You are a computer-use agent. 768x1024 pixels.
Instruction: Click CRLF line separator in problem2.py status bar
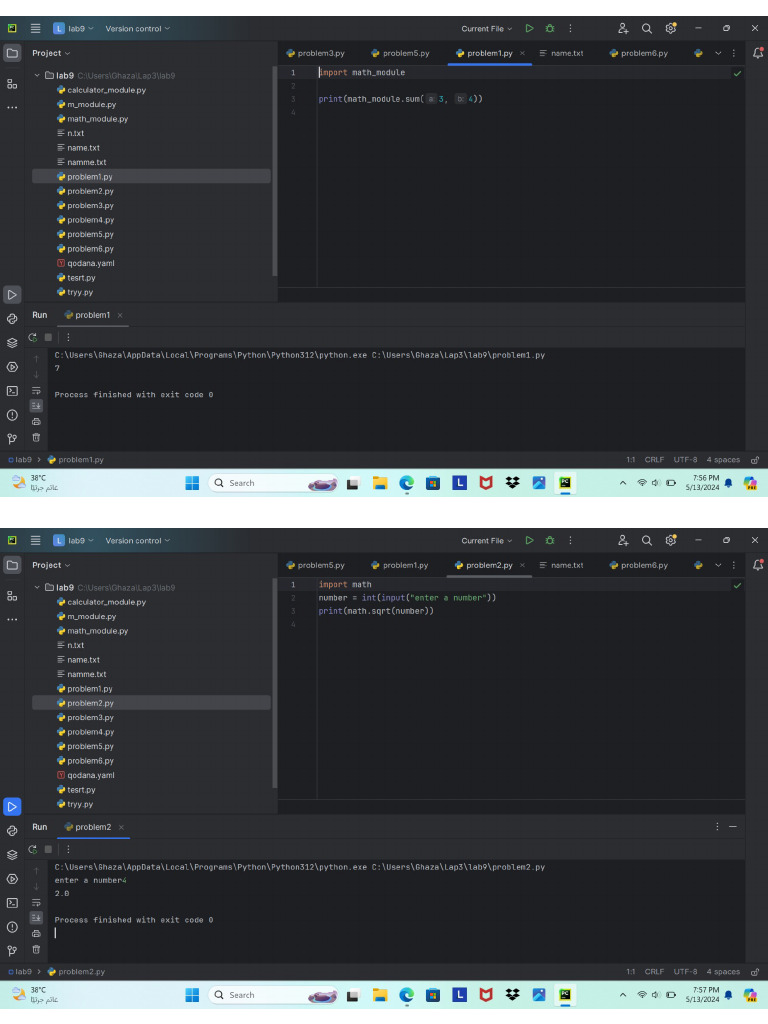(654, 972)
